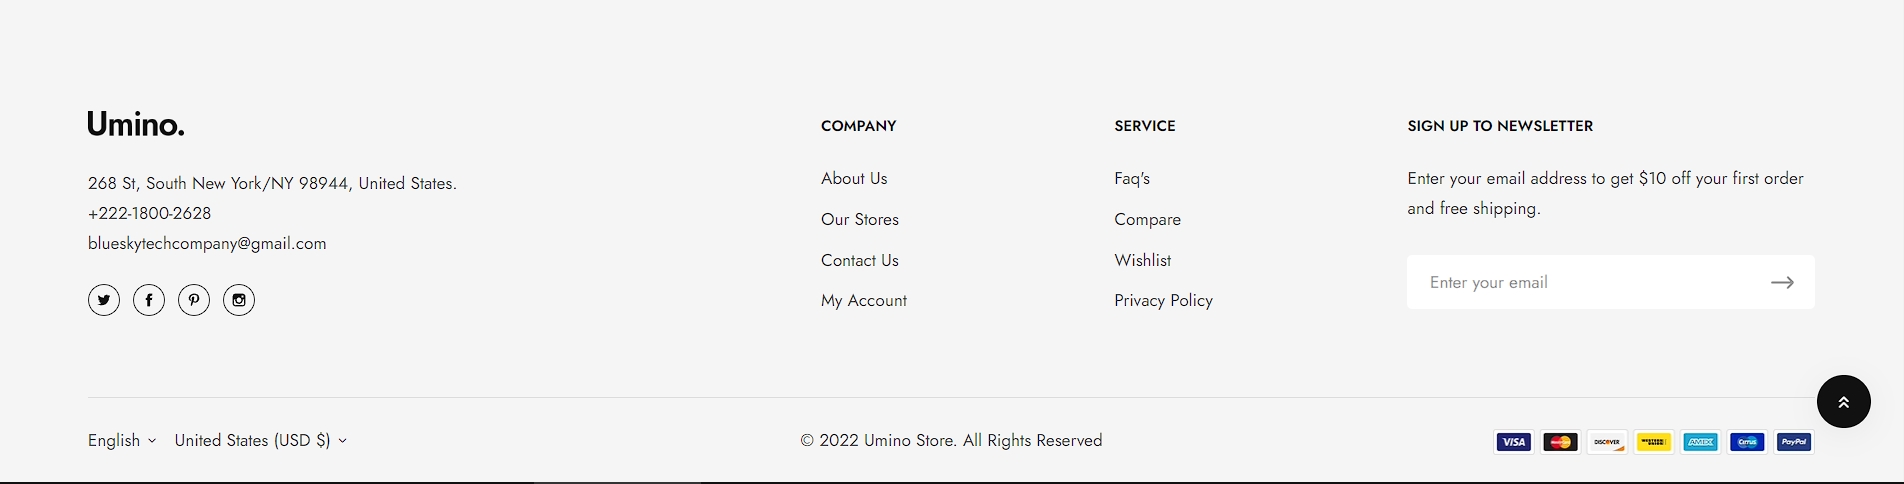Open the Contact Us link
The height and width of the screenshot is (484, 1904).
860,261
